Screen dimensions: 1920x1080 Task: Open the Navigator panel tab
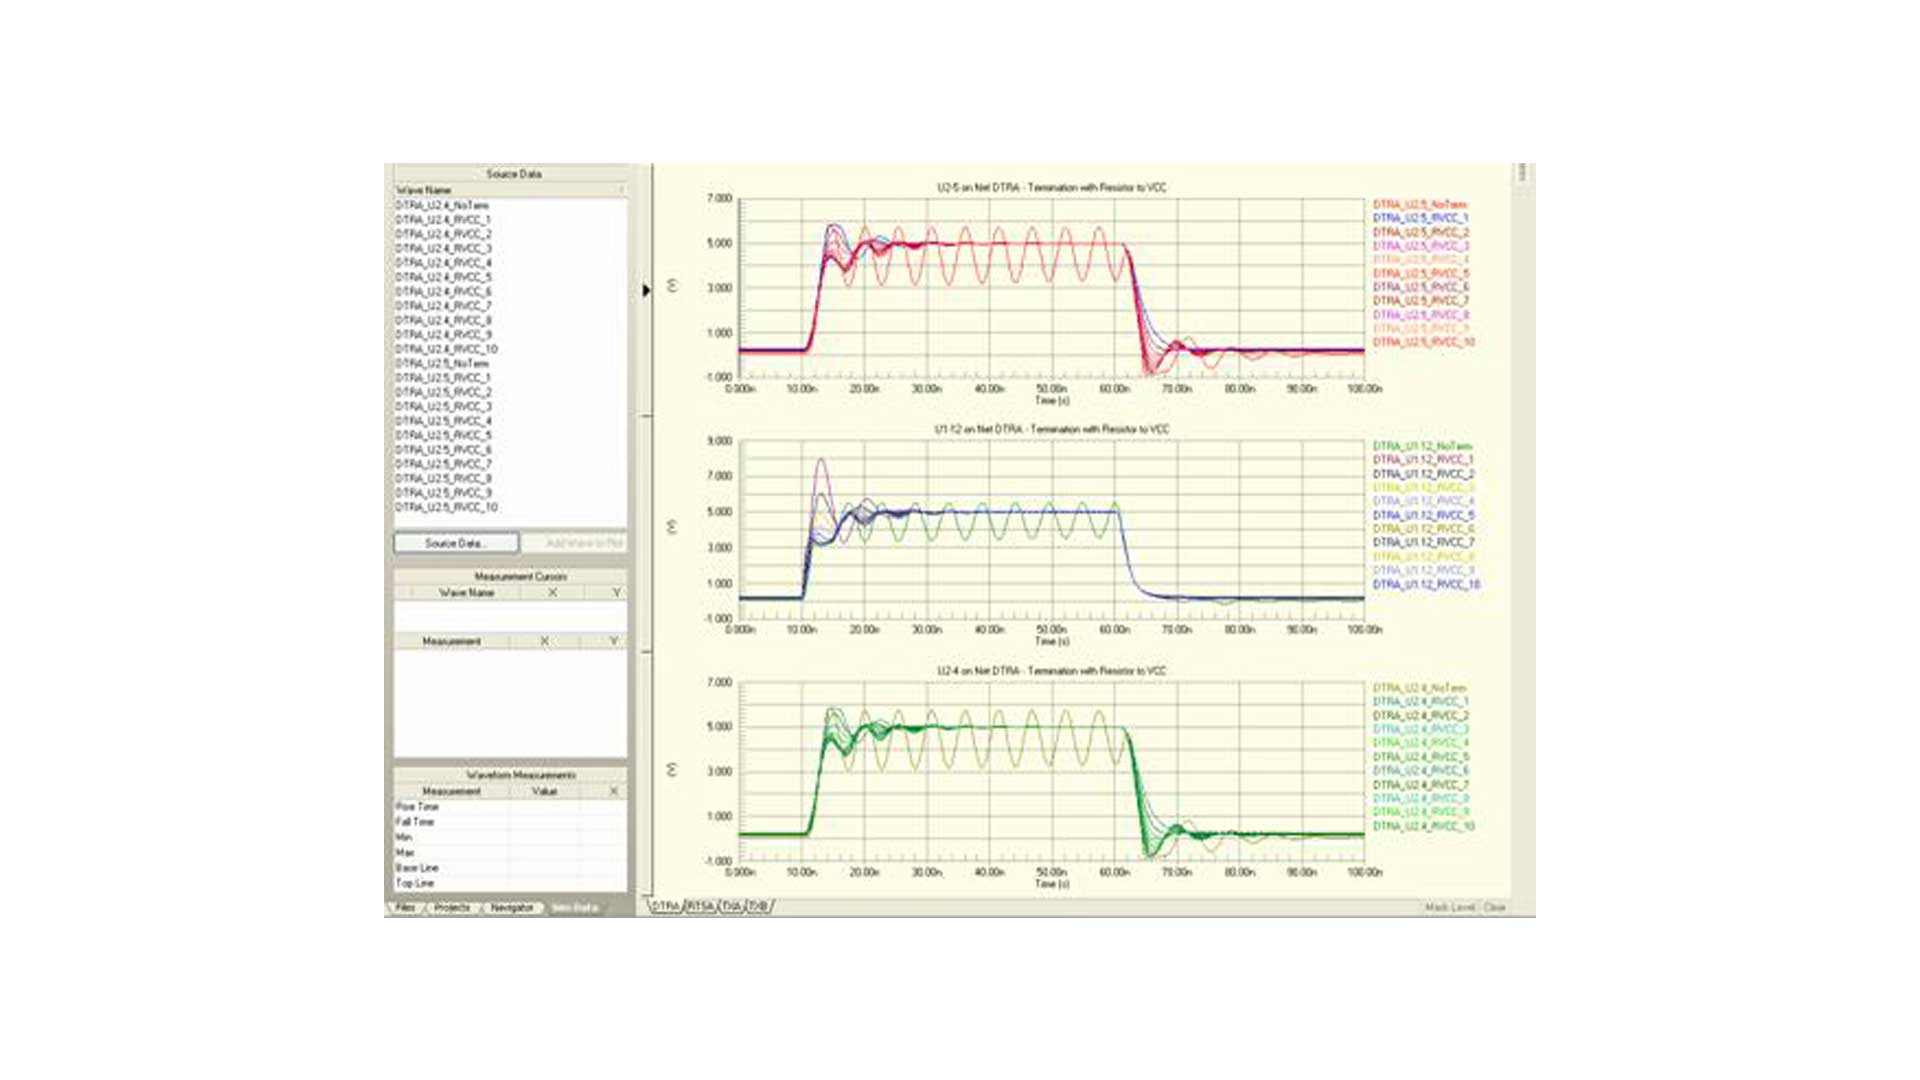tap(512, 908)
